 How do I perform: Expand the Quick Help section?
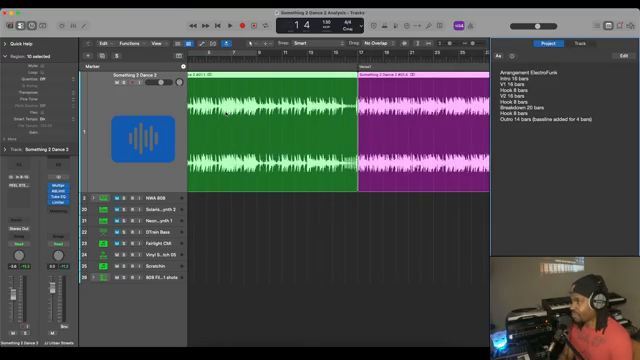pos(5,44)
